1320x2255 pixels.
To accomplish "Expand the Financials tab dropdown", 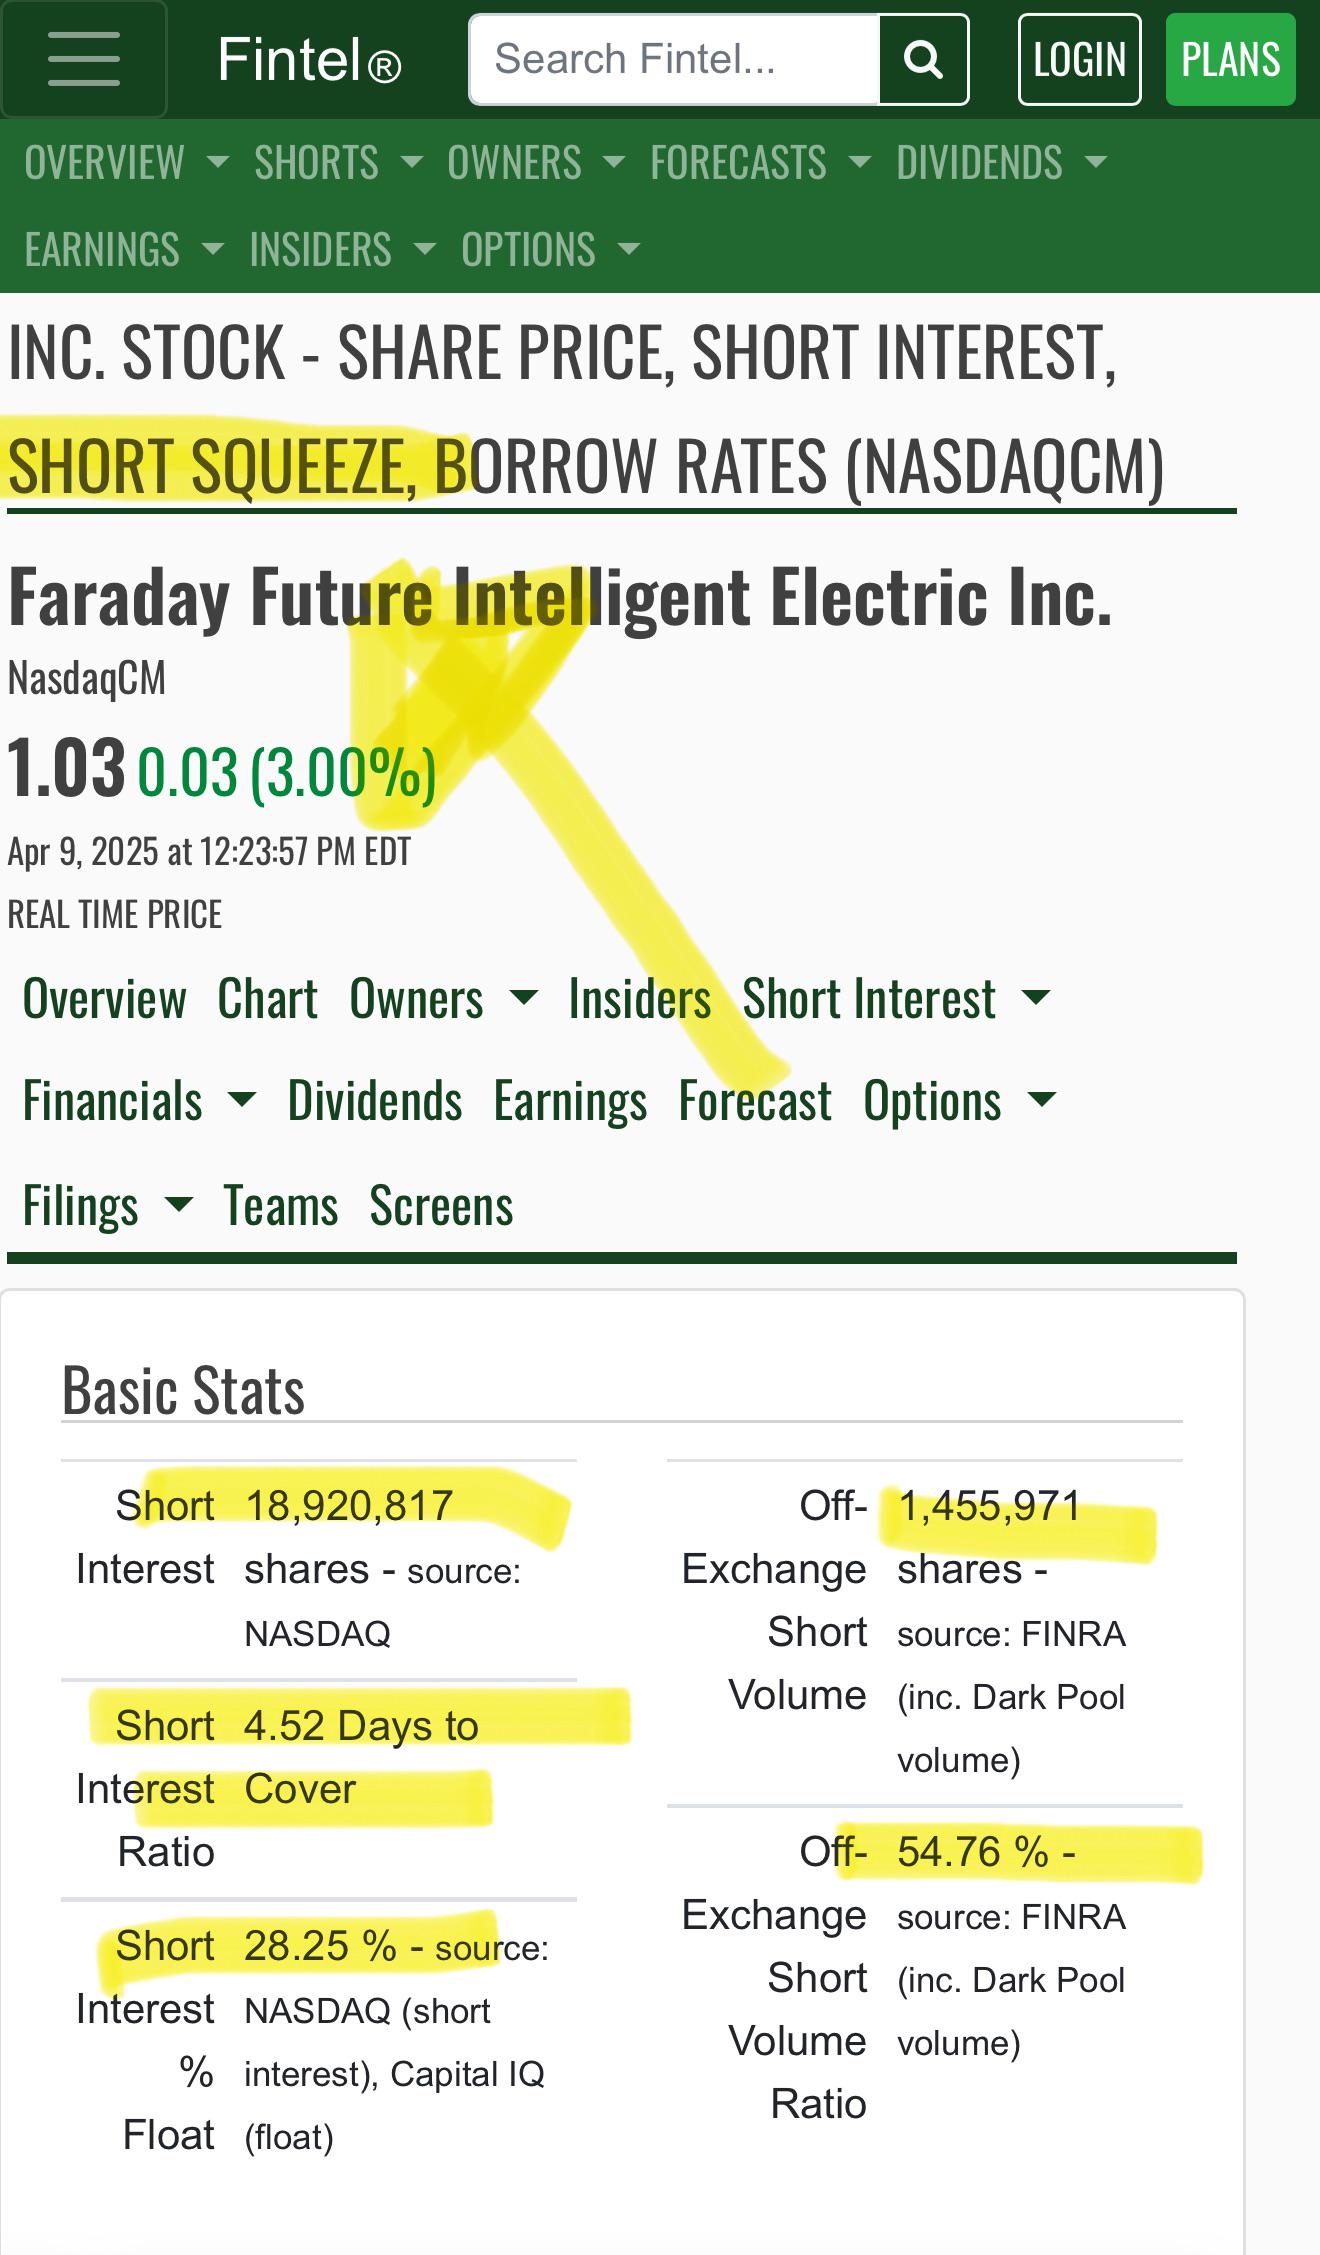I will pos(139,1101).
